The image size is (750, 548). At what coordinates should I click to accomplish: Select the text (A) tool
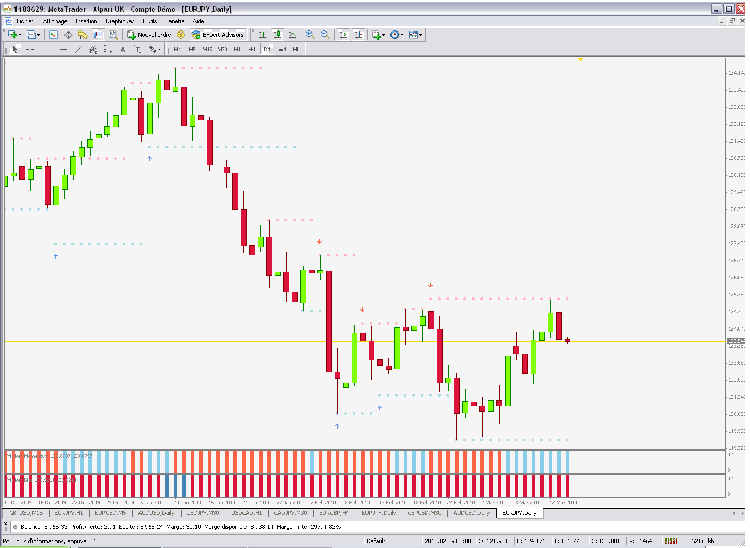point(123,49)
